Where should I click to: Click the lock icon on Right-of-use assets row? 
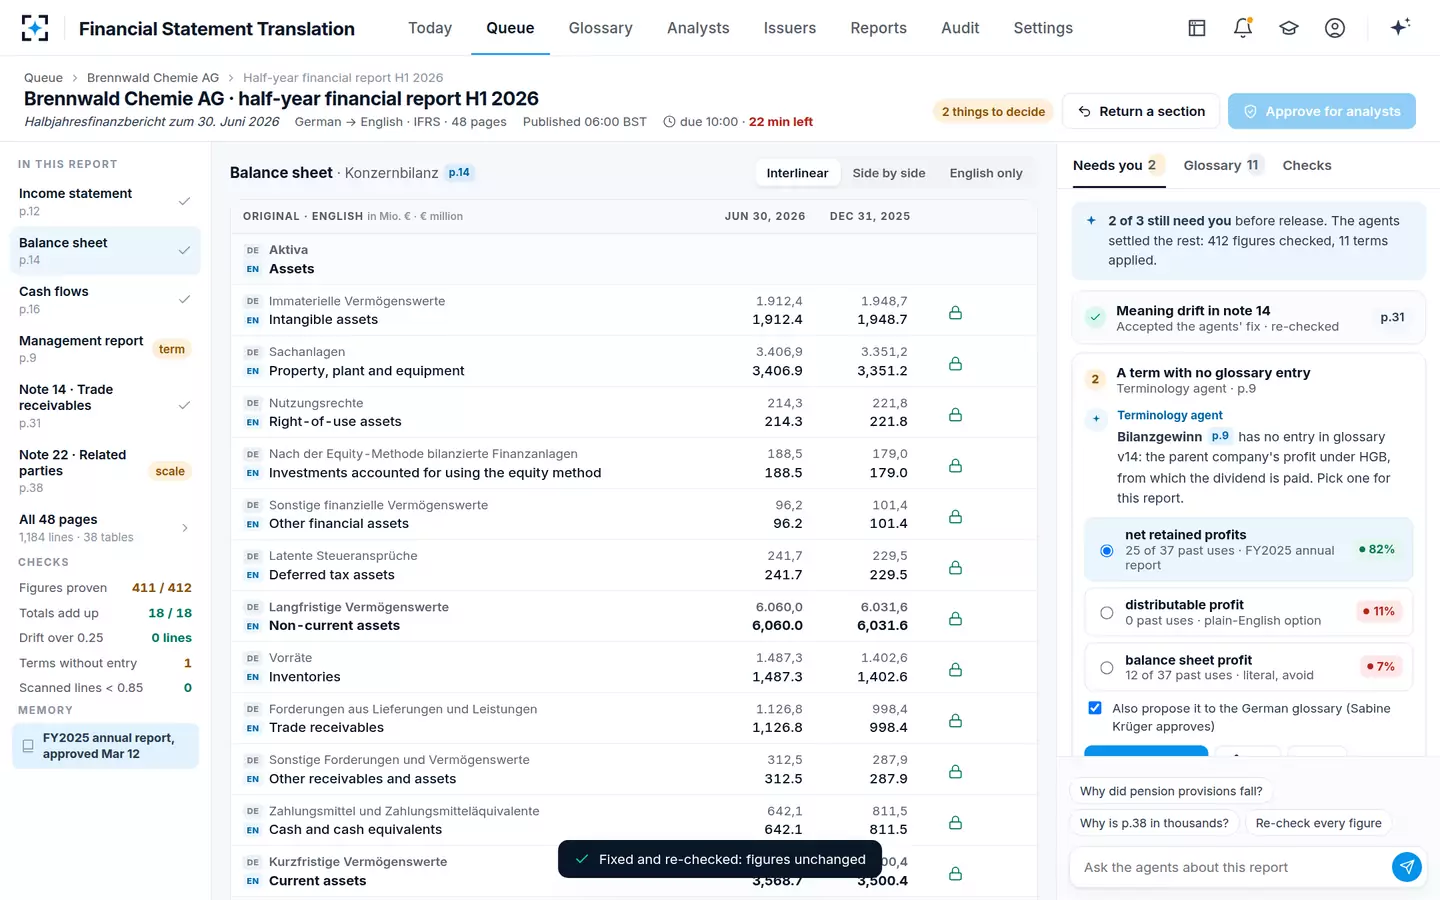955,414
